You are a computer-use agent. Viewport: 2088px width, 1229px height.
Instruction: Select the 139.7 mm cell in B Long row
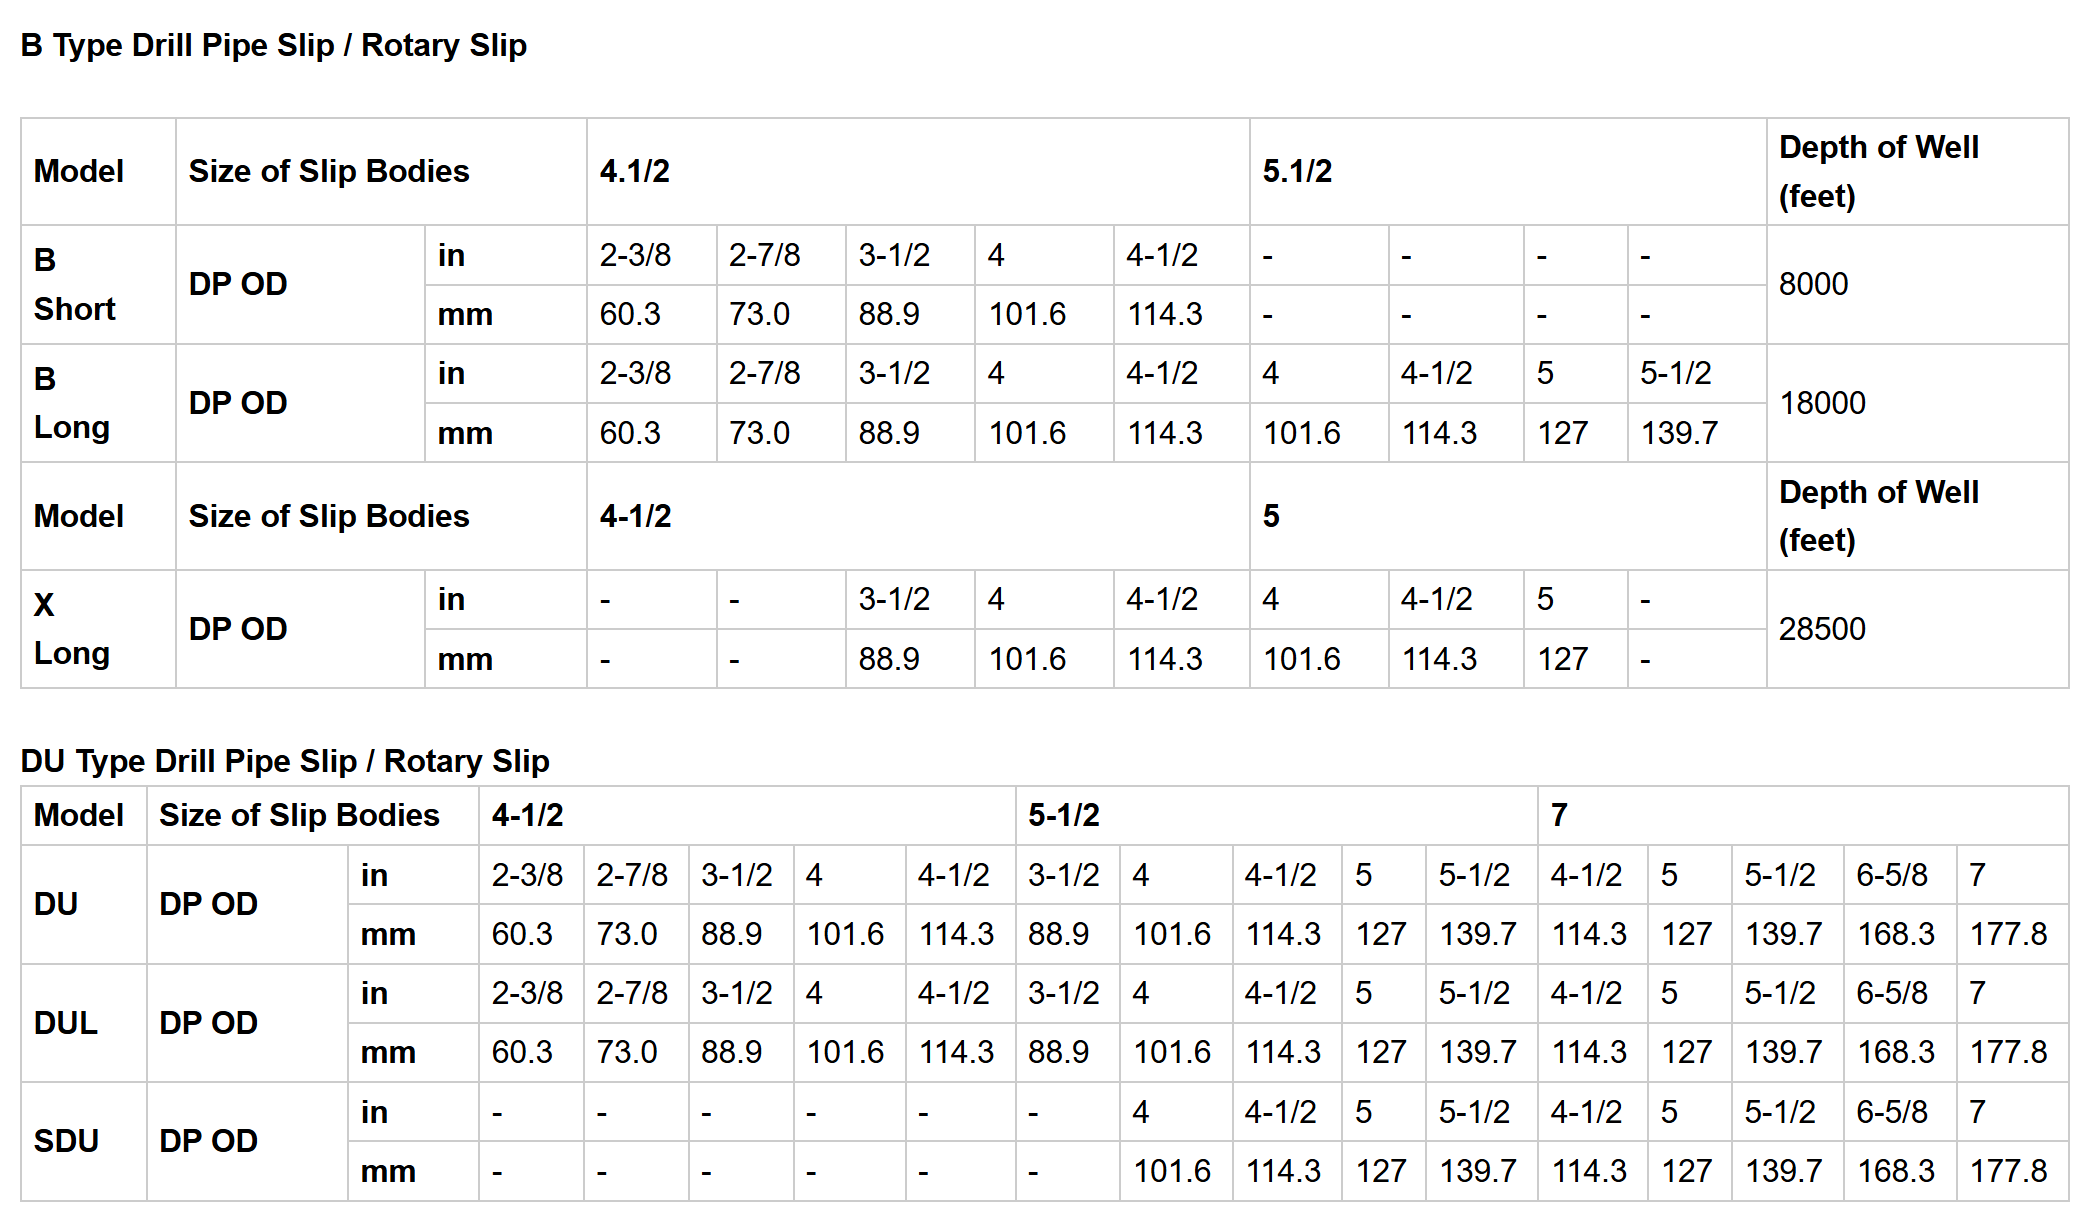click(1679, 433)
